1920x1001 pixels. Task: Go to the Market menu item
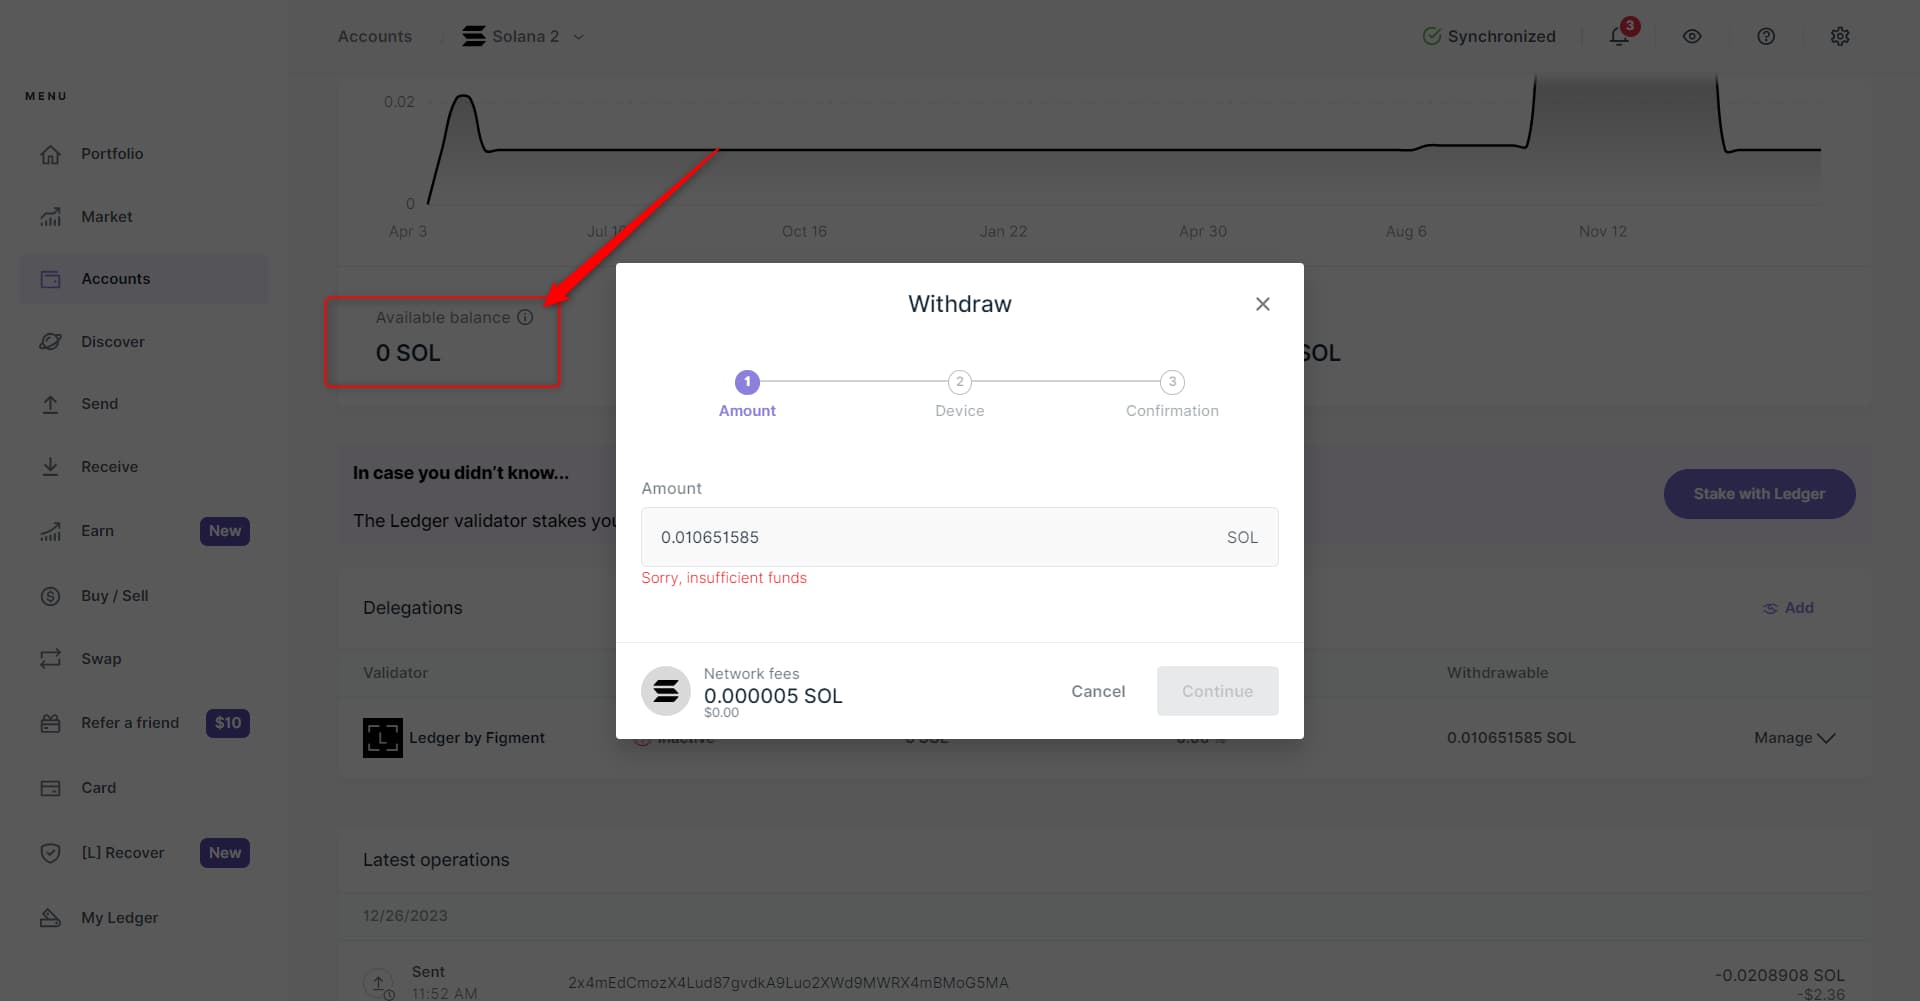click(x=107, y=217)
